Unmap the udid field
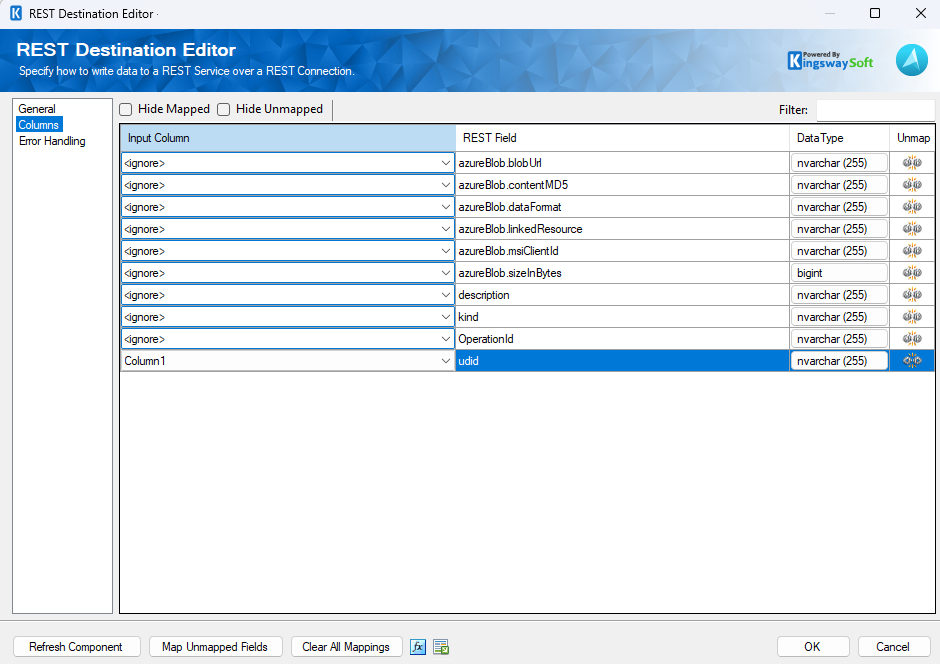Viewport: 940px width, 664px height. click(x=912, y=361)
